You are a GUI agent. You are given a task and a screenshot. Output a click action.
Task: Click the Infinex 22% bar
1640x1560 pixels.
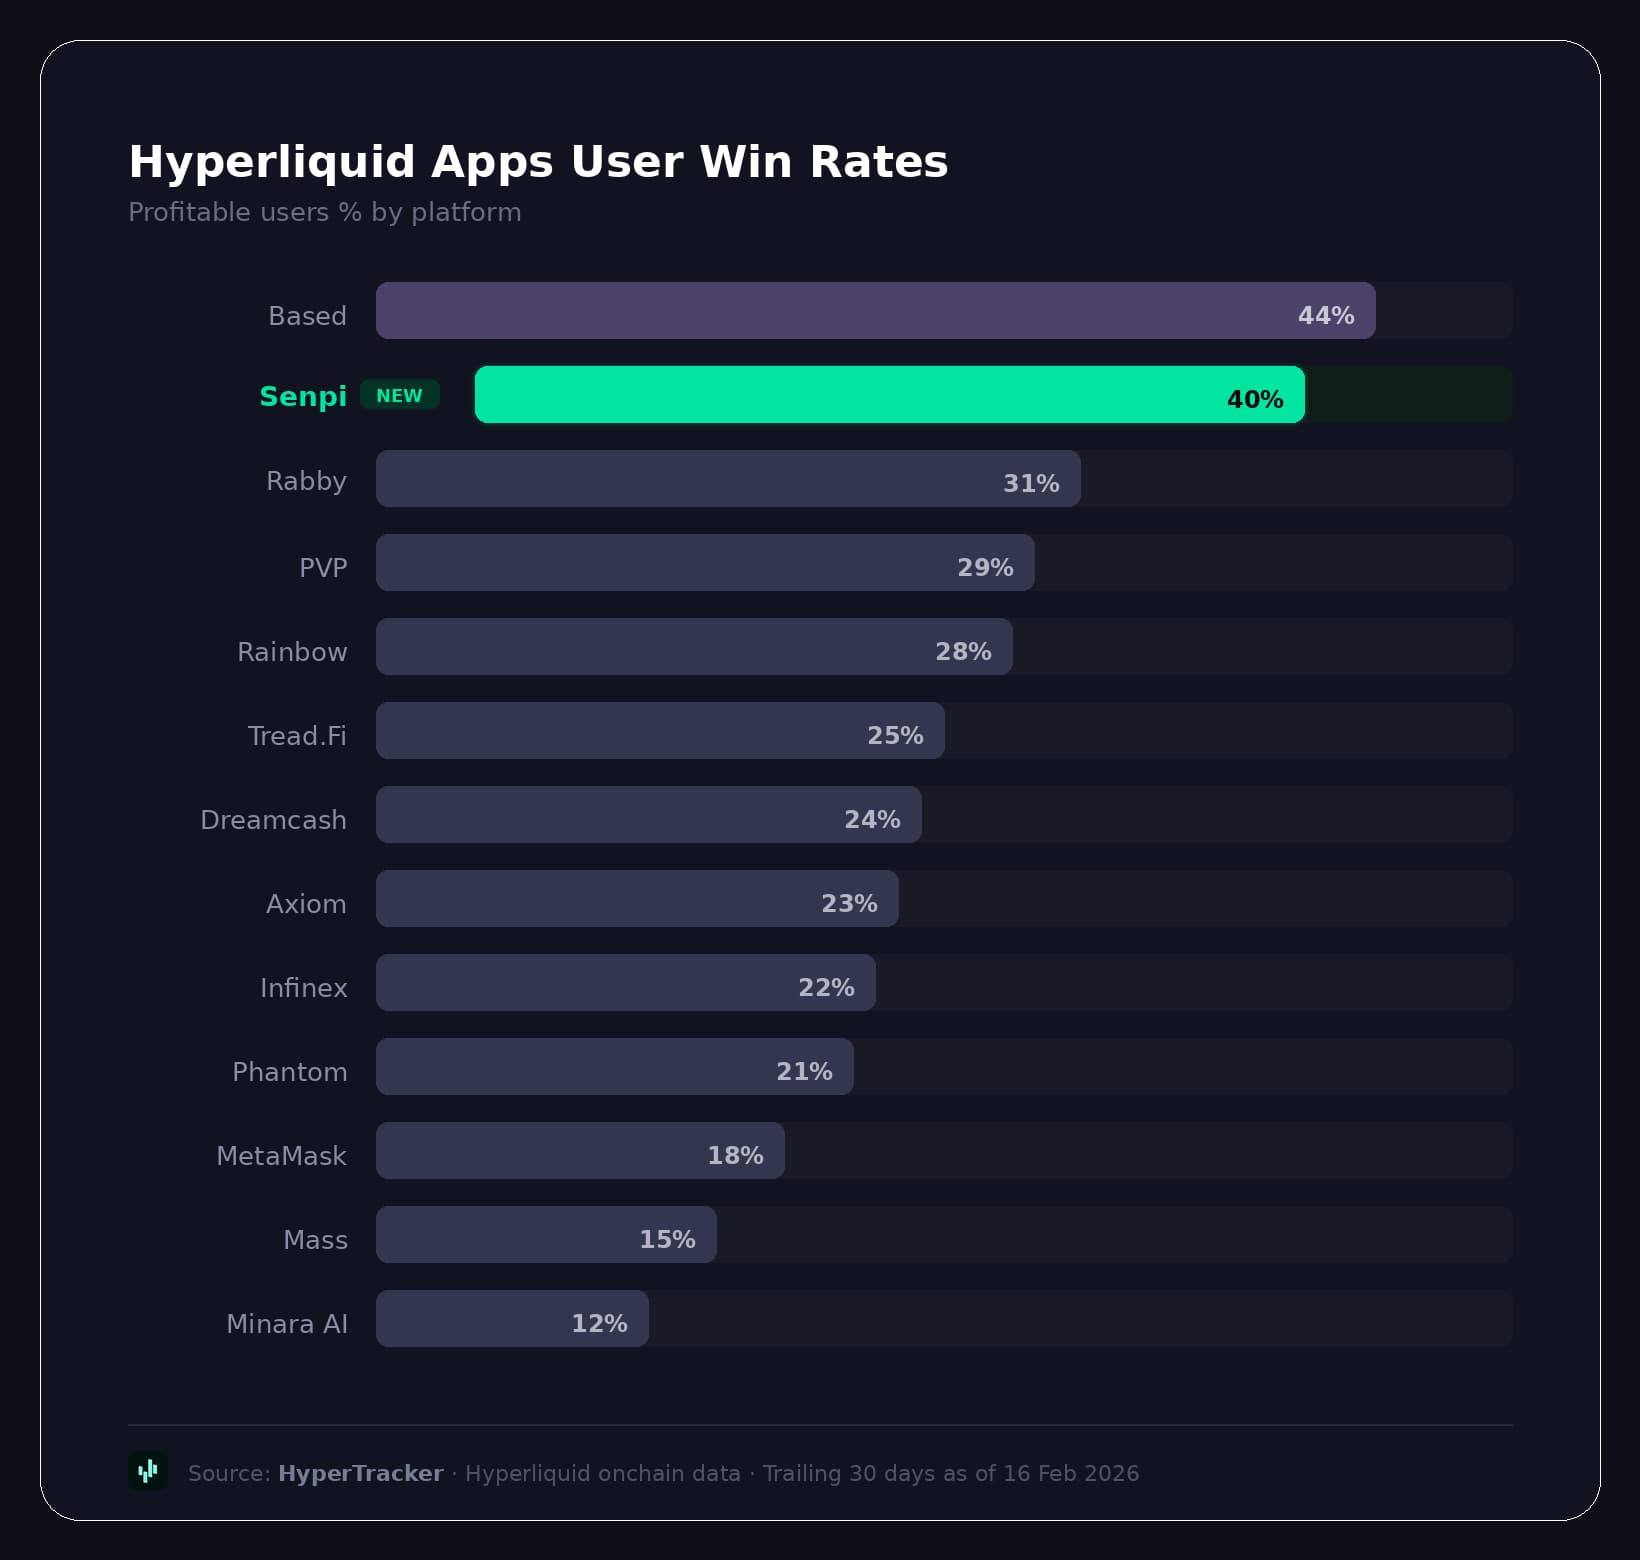coord(625,983)
